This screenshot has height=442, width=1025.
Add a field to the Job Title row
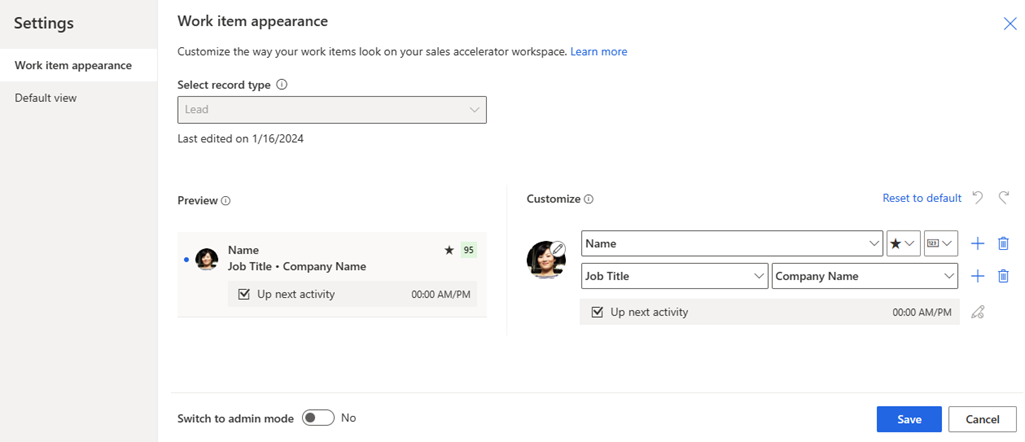point(978,276)
